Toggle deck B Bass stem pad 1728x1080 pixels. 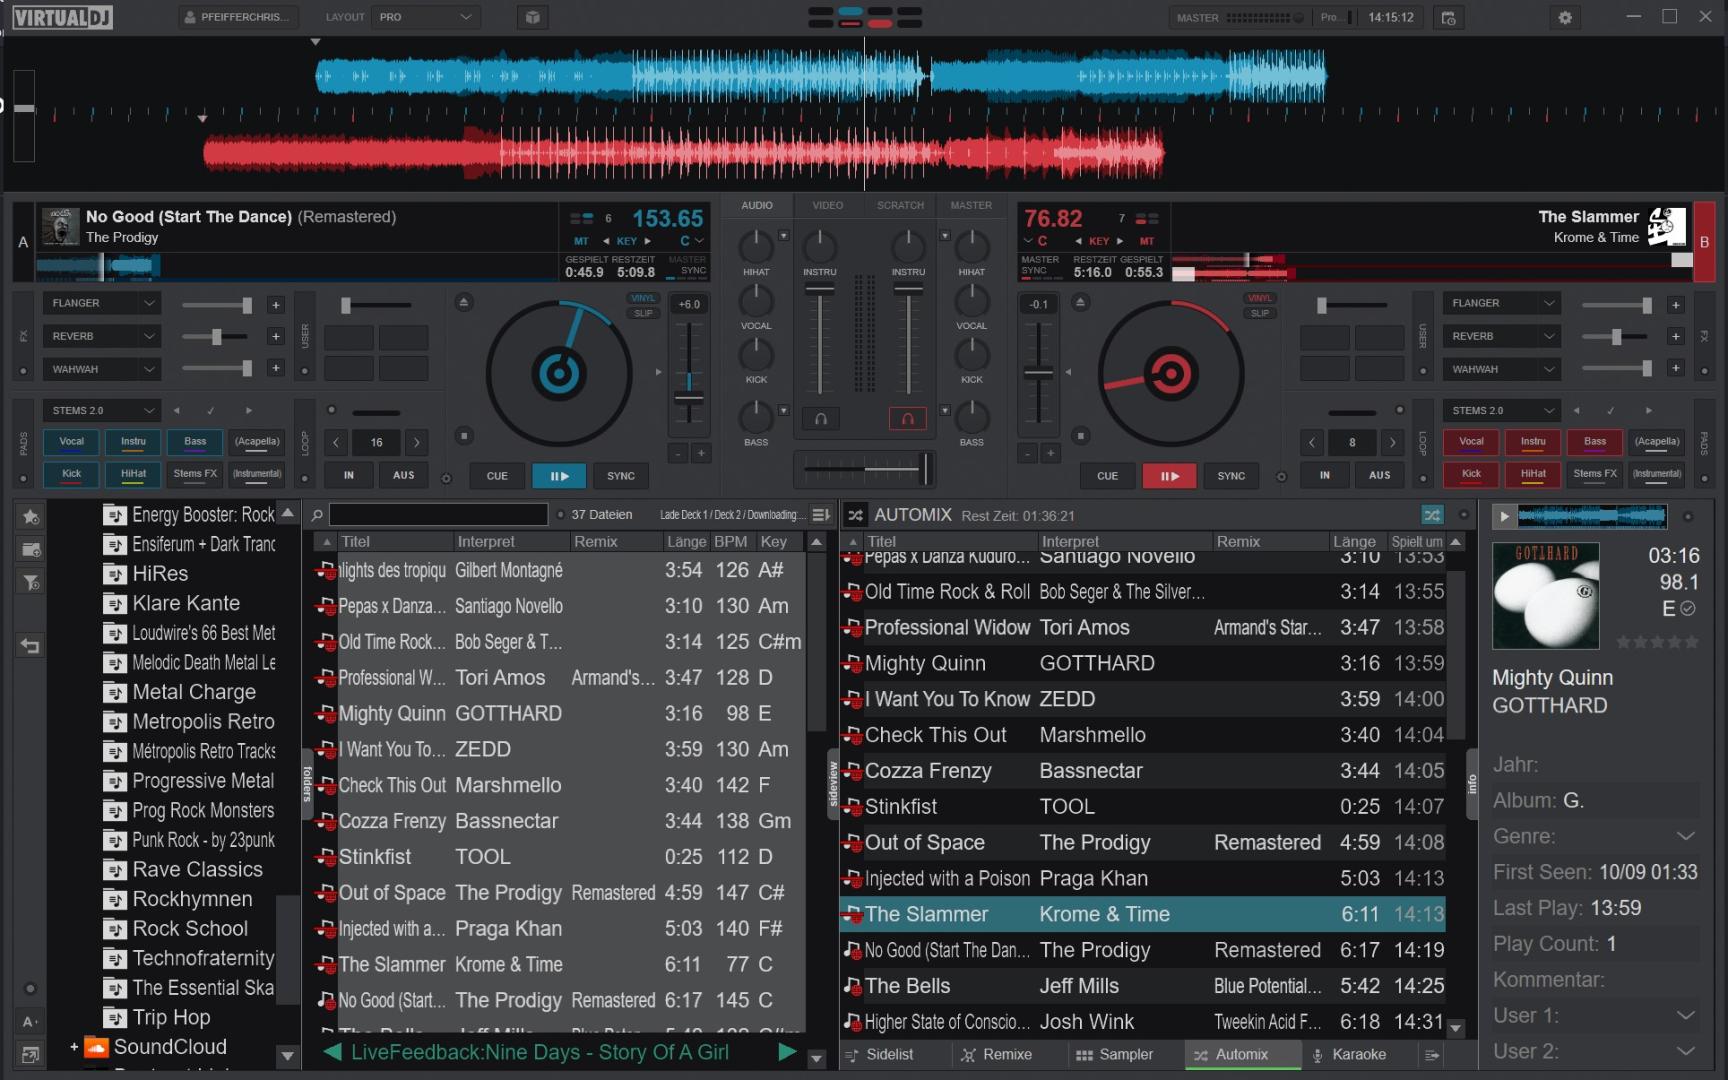(1595, 442)
